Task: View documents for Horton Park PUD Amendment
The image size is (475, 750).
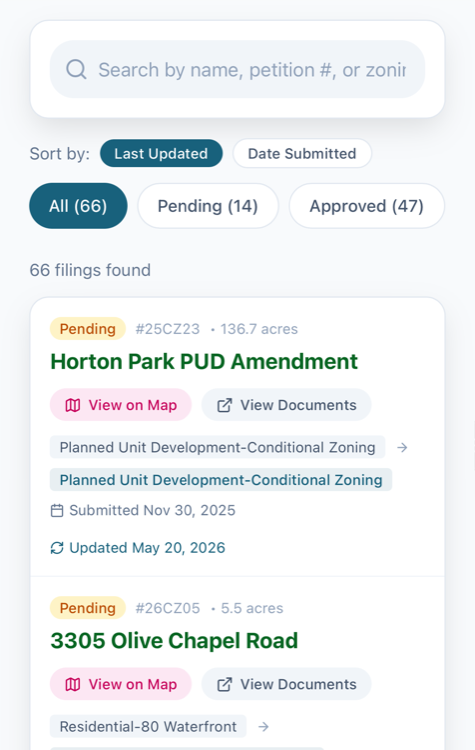Action: click(287, 405)
